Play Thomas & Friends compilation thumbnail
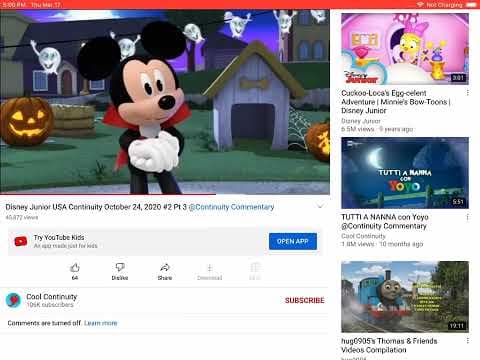480x360 pixels. 405,297
